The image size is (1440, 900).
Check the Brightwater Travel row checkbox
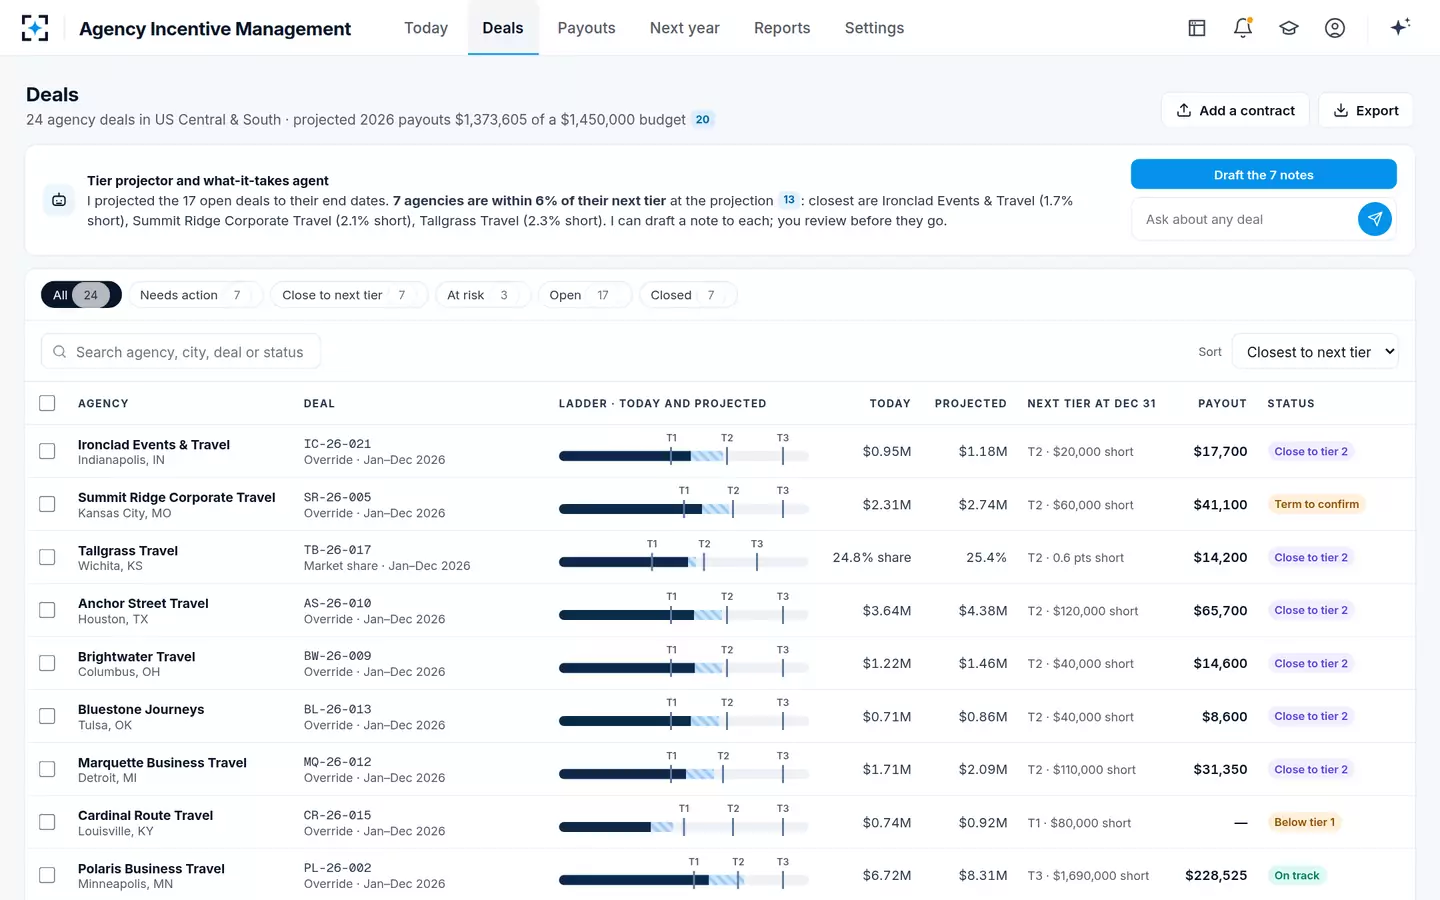click(47, 663)
